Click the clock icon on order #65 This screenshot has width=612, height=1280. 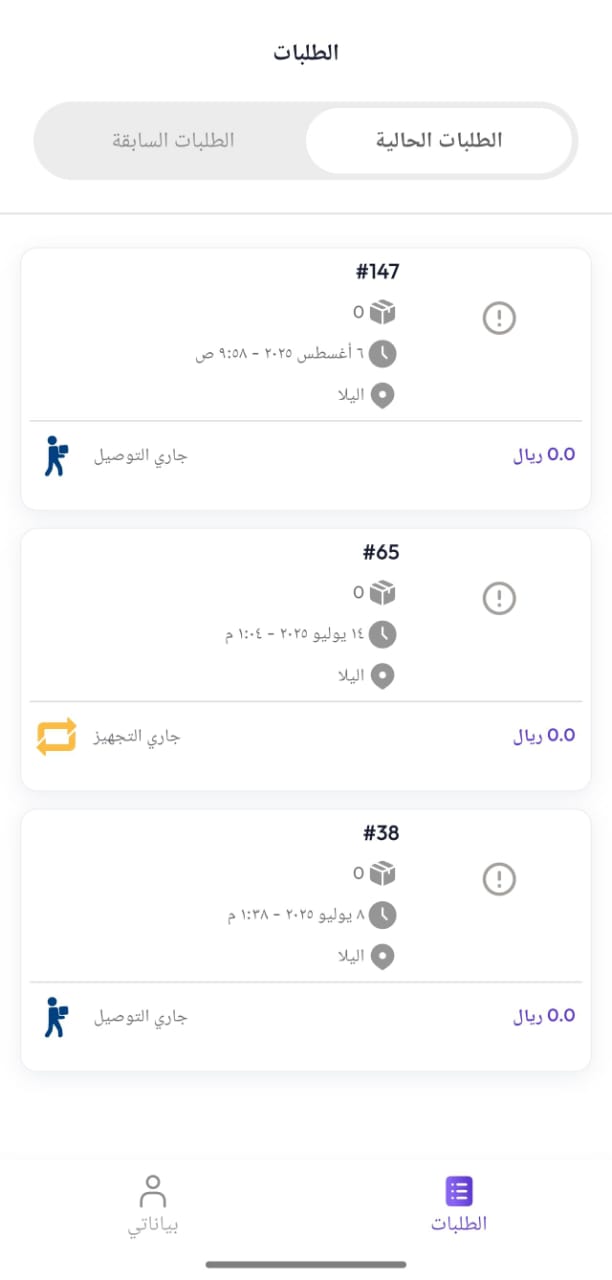pyautogui.click(x=383, y=634)
